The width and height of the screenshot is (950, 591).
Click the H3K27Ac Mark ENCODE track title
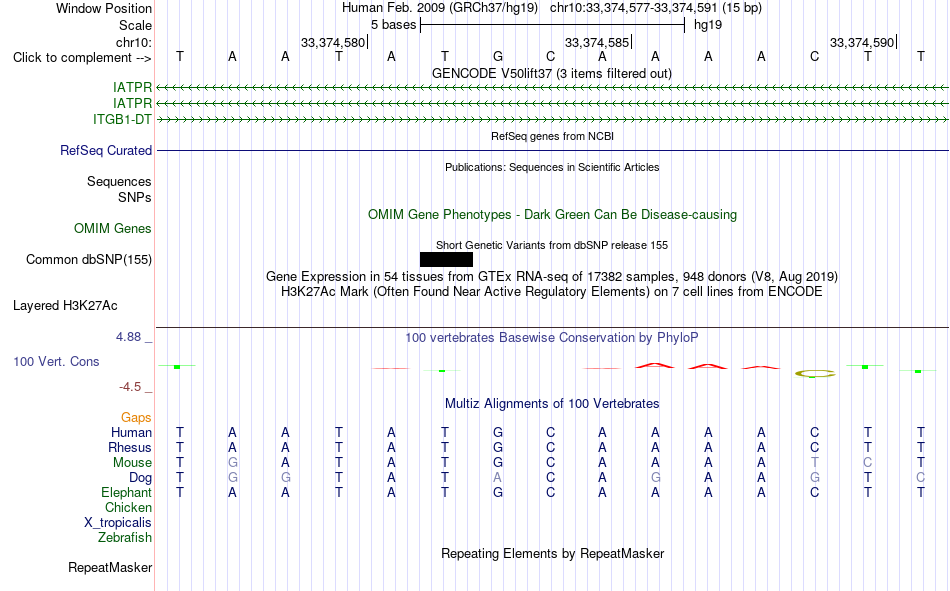click(x=552, y=292)
